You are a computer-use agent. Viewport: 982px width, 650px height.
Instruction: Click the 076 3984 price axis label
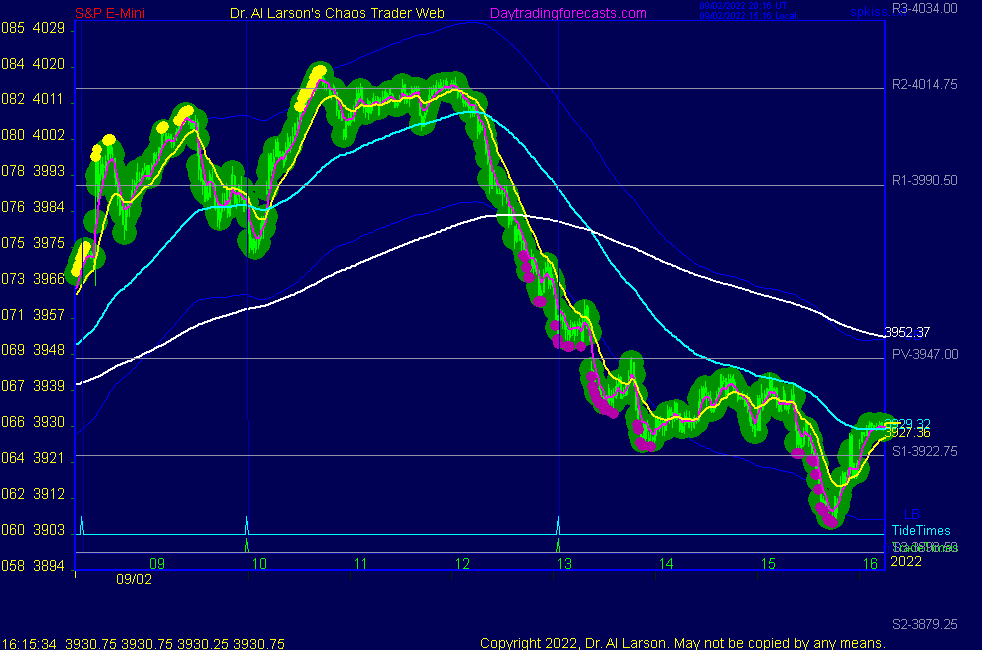33,207
